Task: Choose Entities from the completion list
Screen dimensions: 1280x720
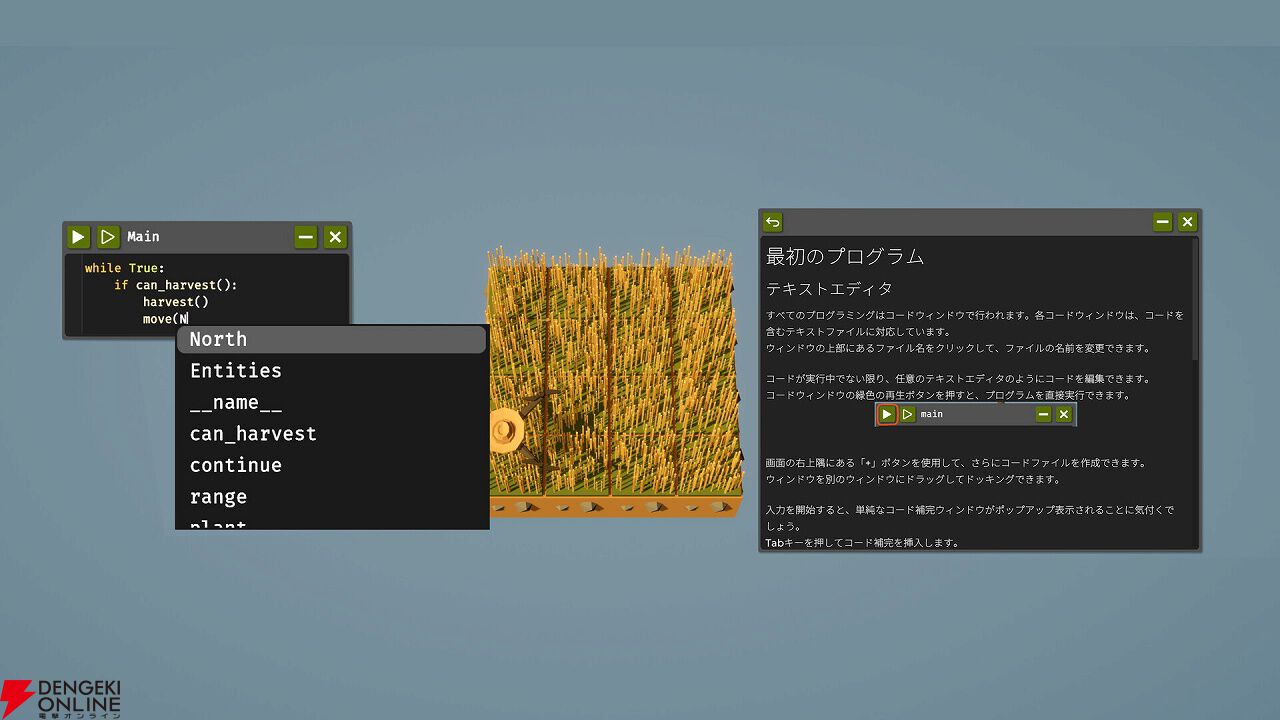Action: click(x=236, y=371)
